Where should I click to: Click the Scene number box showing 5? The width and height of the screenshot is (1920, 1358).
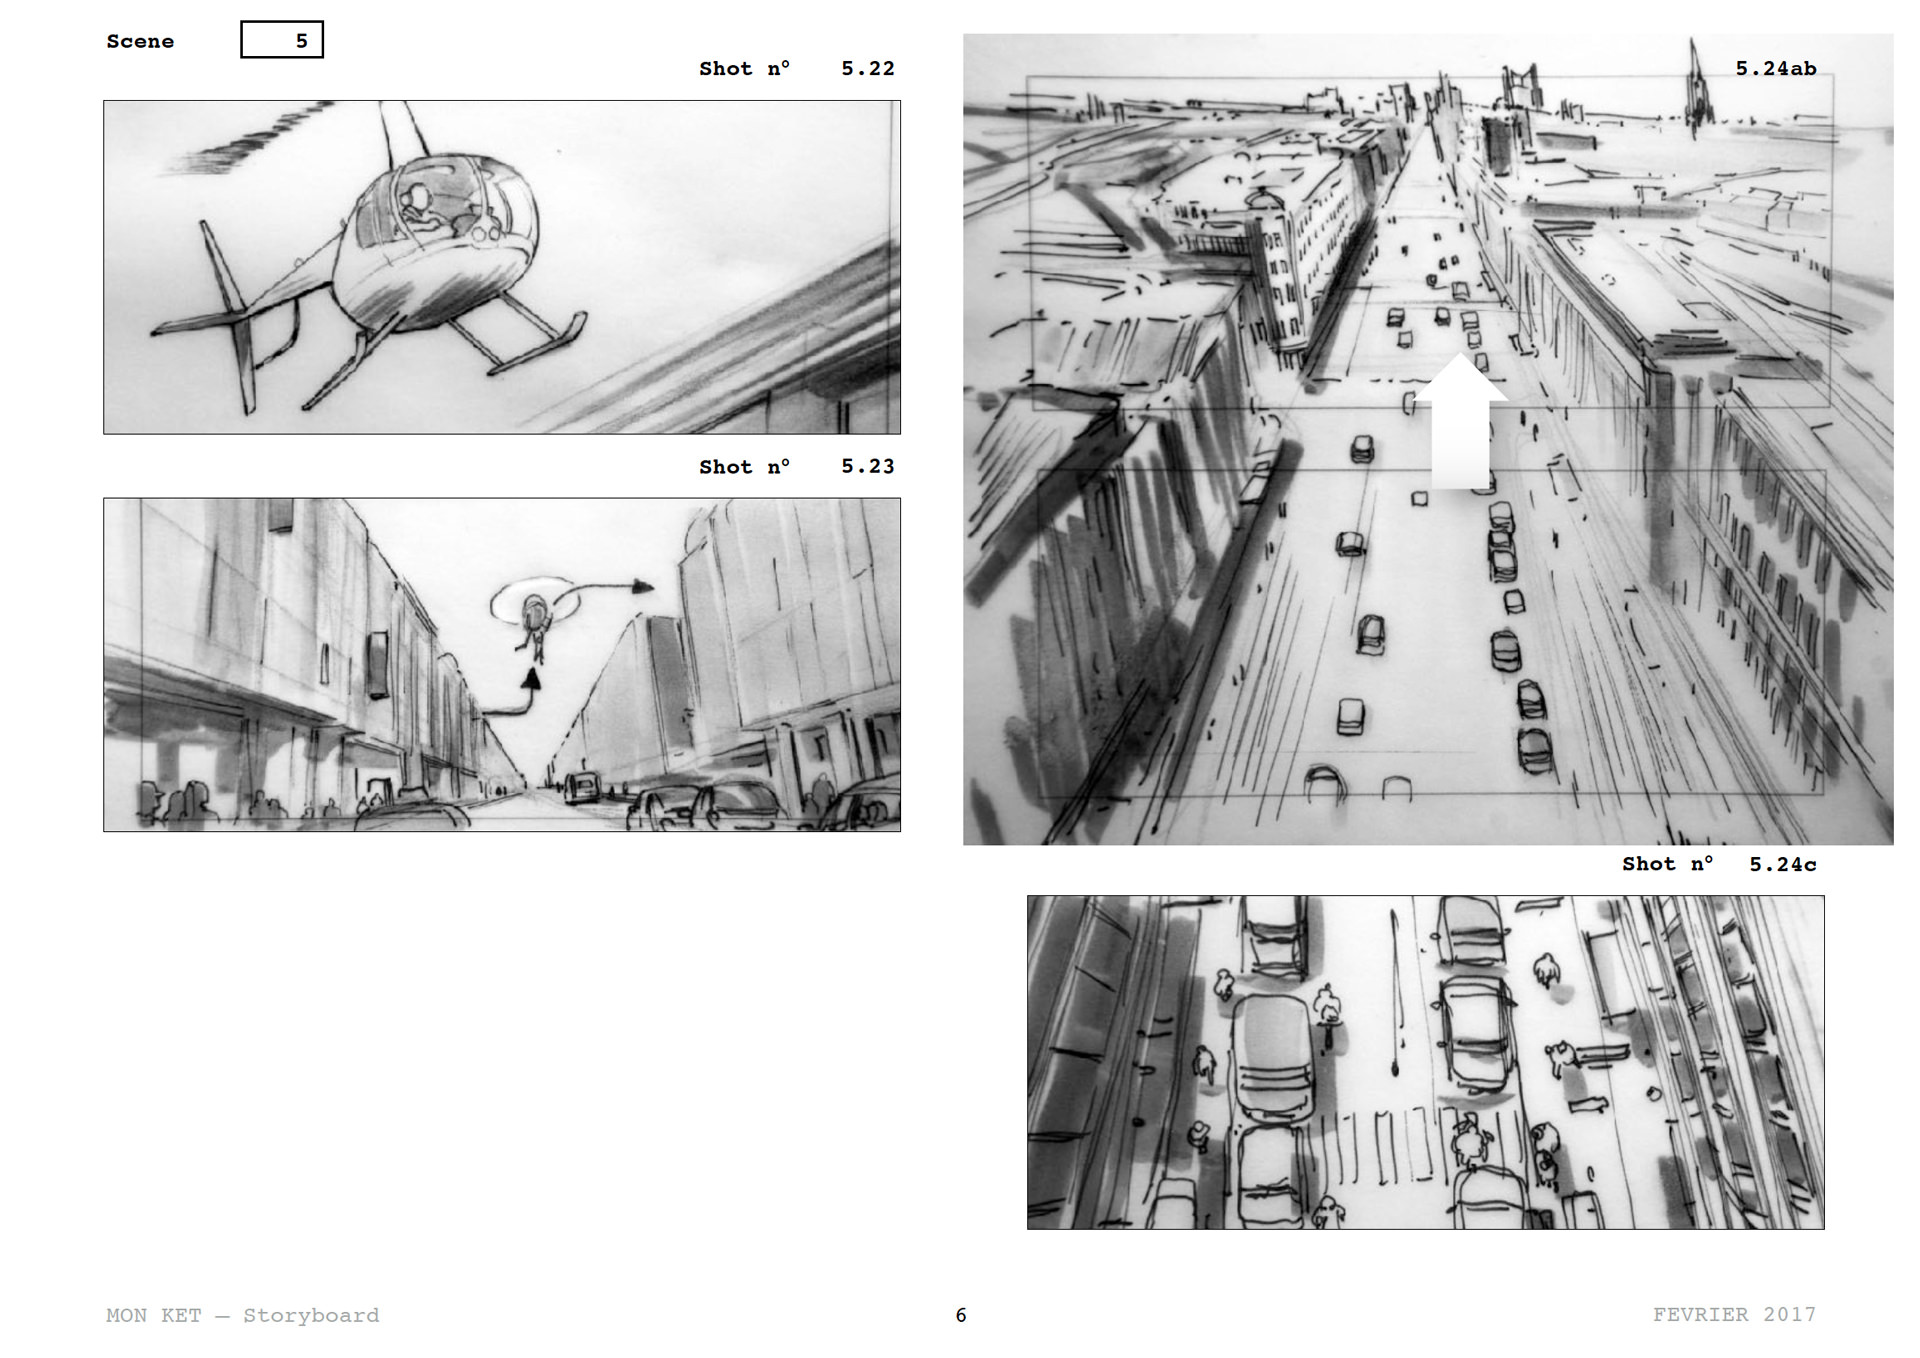[x=281, y=40]
